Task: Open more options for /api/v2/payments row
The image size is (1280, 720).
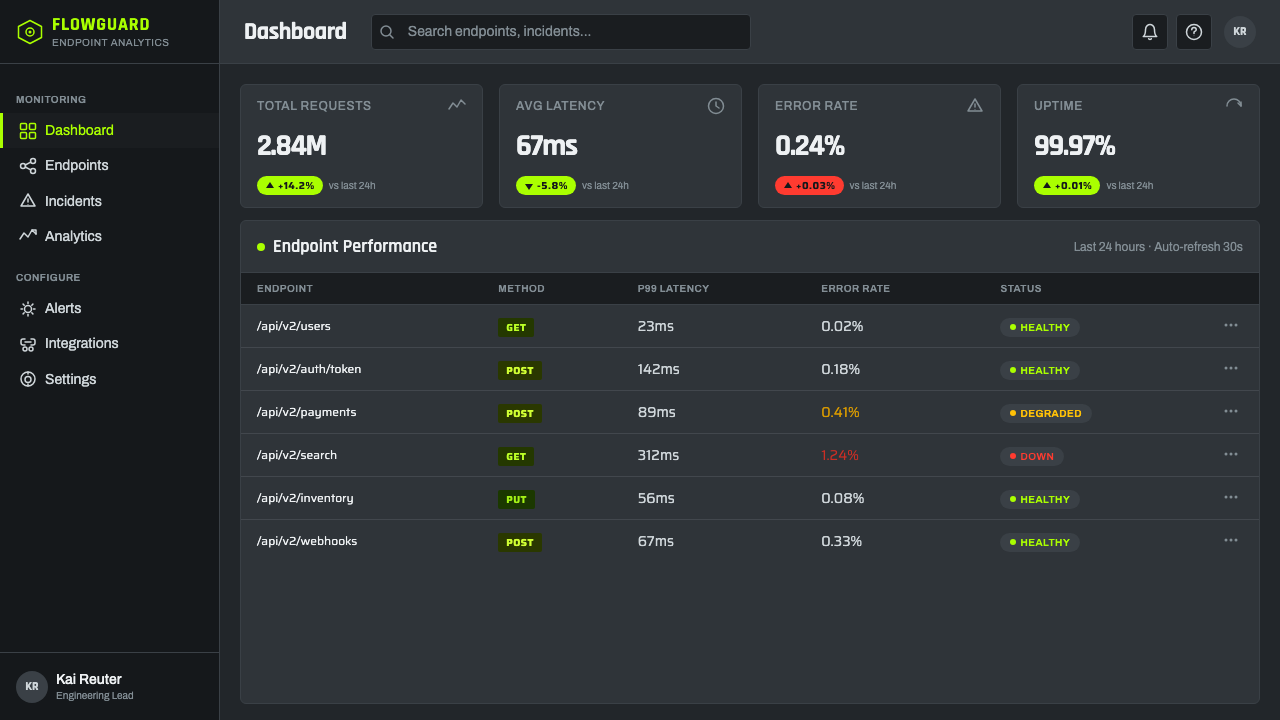Action: point(1231,412)
